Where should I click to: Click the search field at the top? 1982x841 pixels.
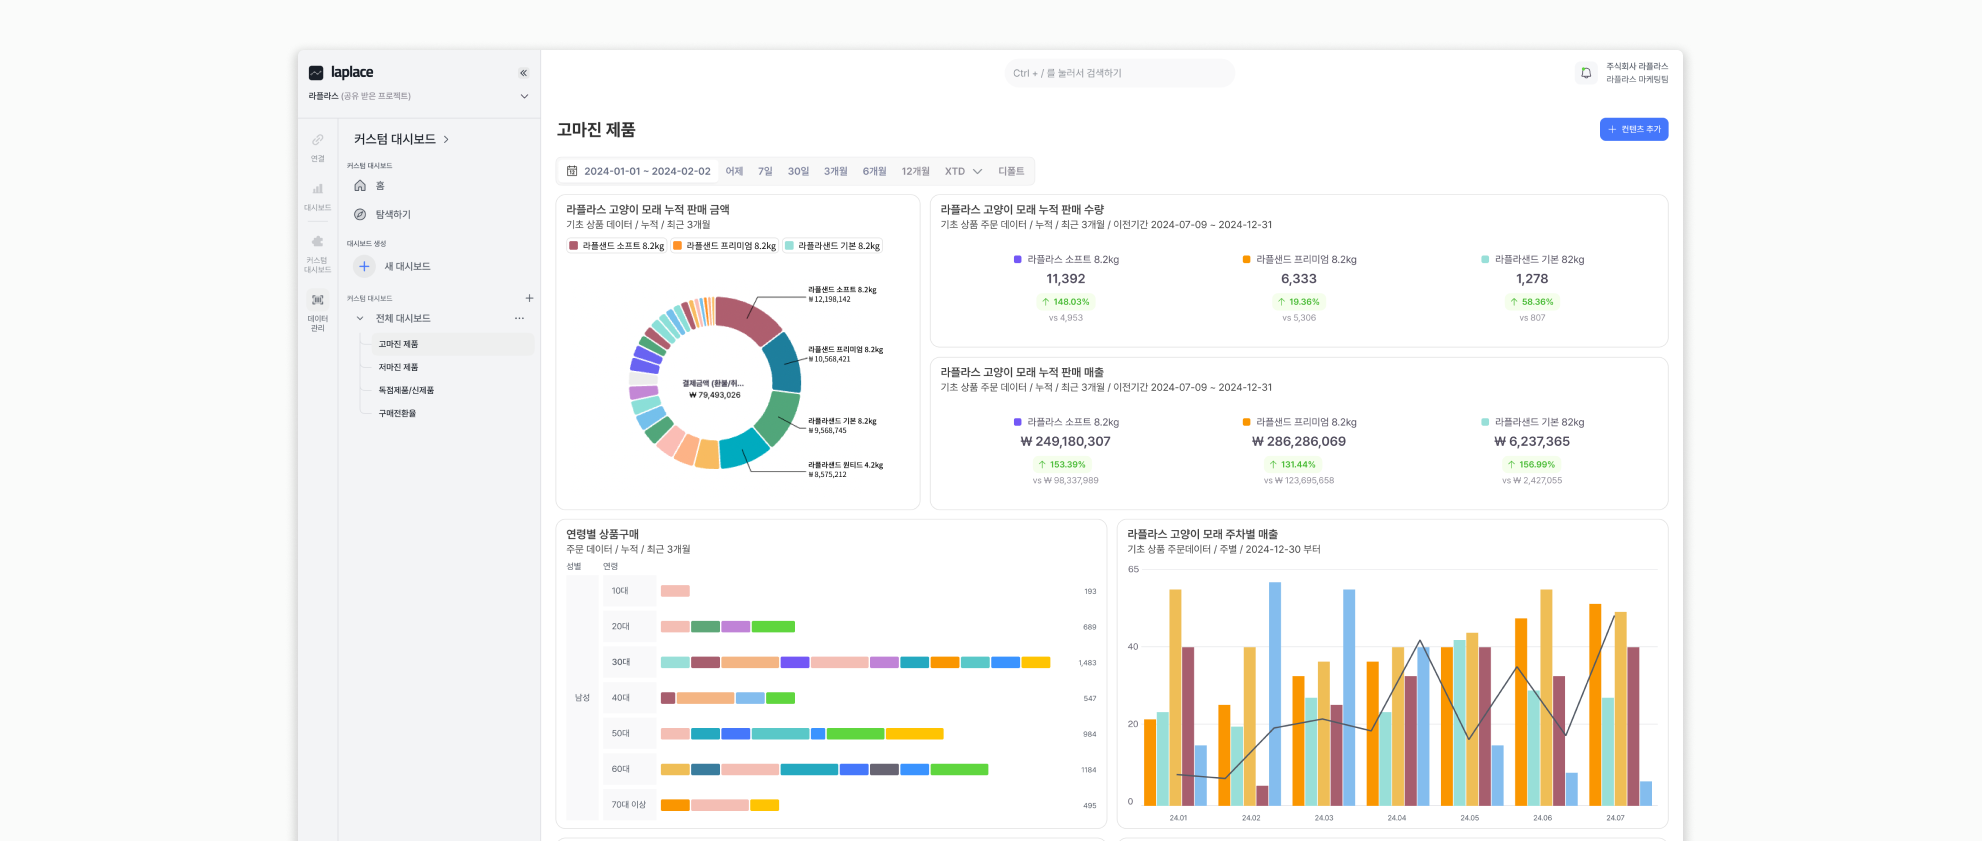[1119, 73]
